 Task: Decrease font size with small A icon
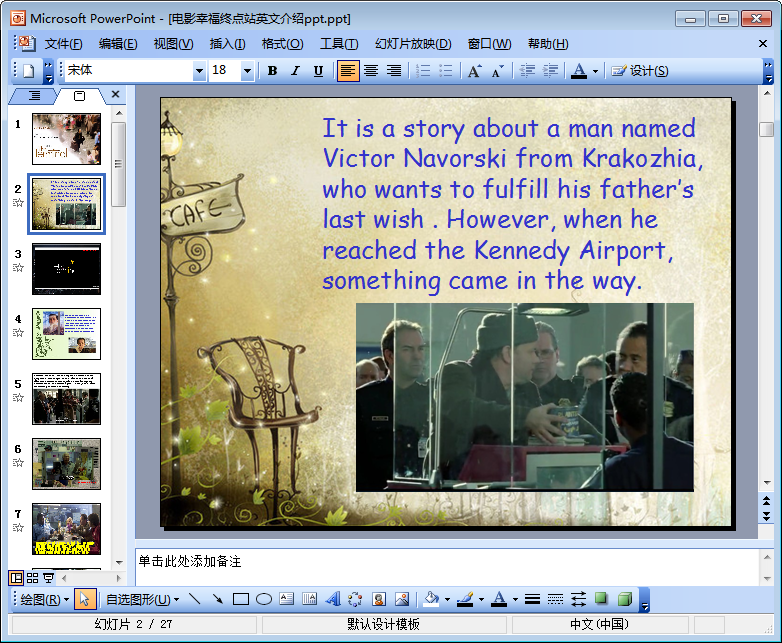[x=497, y=71]
